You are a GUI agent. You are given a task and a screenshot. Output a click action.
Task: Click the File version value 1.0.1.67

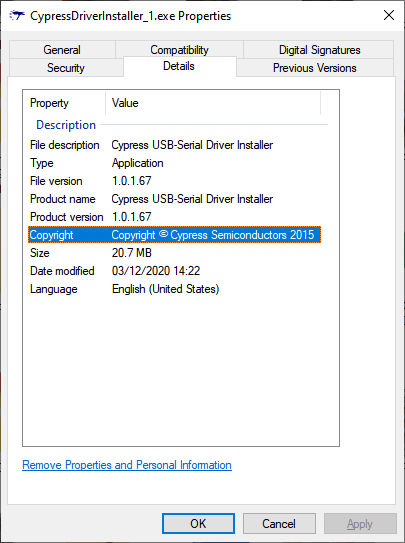coord(132,181)
